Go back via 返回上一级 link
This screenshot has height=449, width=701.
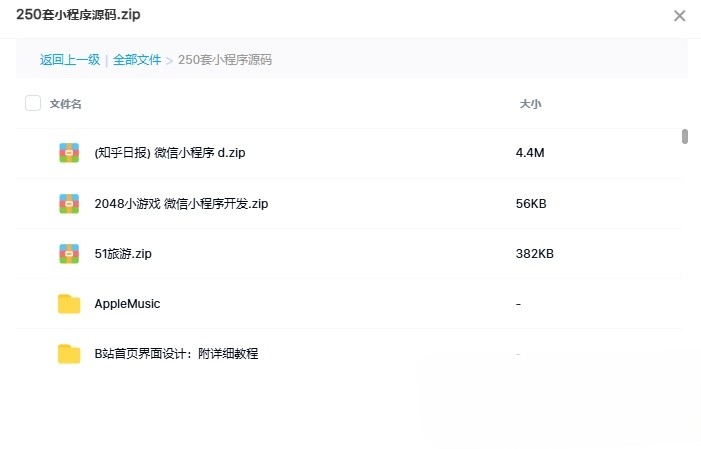(70, 59)
